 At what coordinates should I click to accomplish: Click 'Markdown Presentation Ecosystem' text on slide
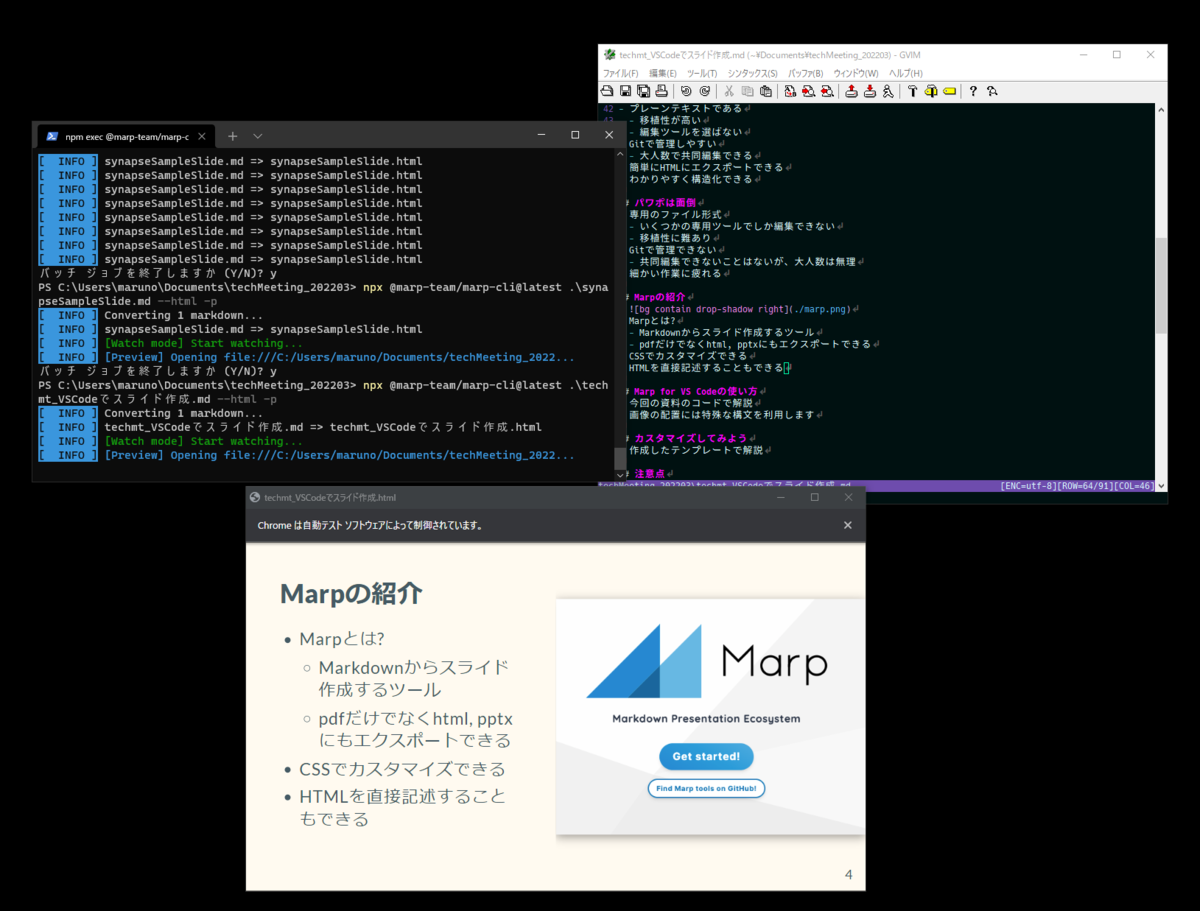[x=706, y=719]
